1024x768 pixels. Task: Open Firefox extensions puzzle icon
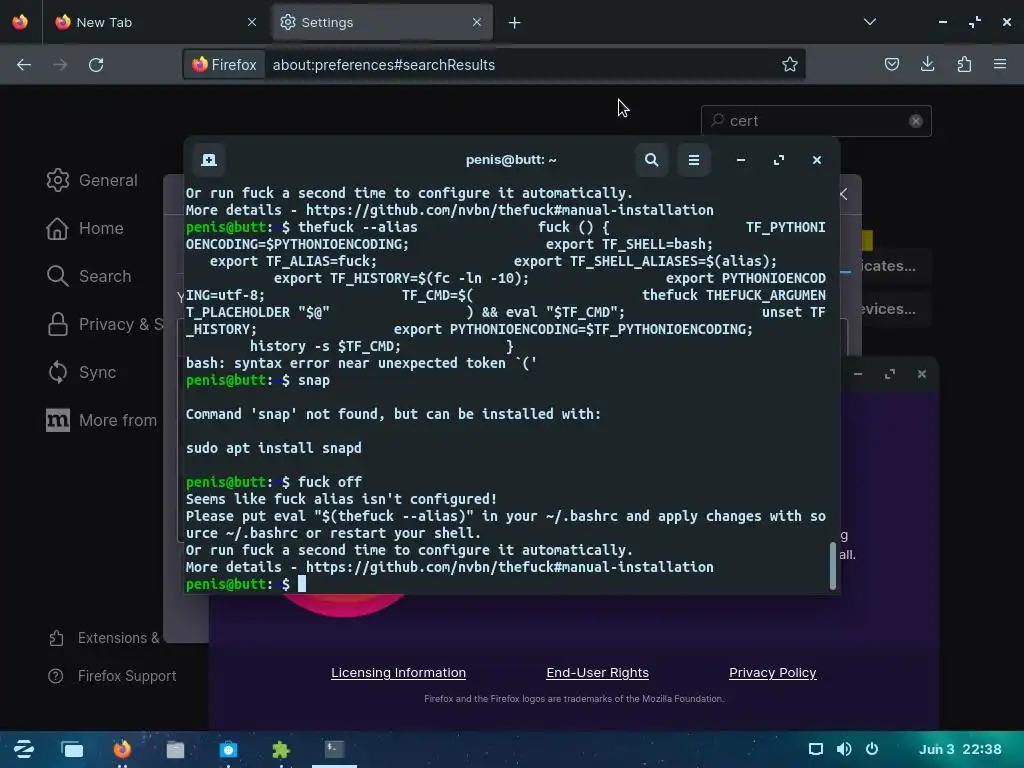point(964,64)
